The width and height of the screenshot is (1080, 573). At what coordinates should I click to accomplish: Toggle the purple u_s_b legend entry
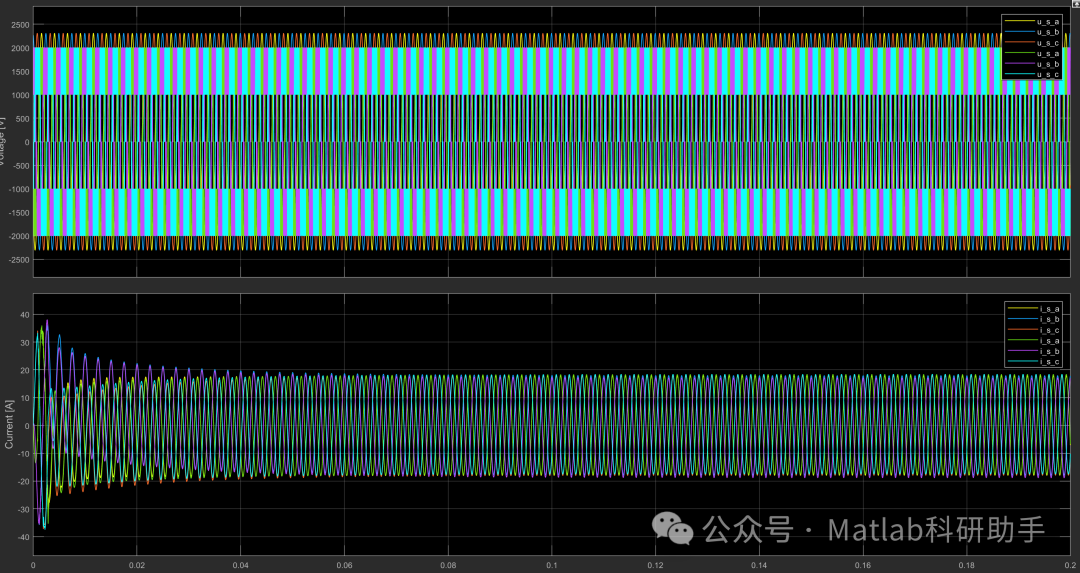click(x=1032, y=63)
